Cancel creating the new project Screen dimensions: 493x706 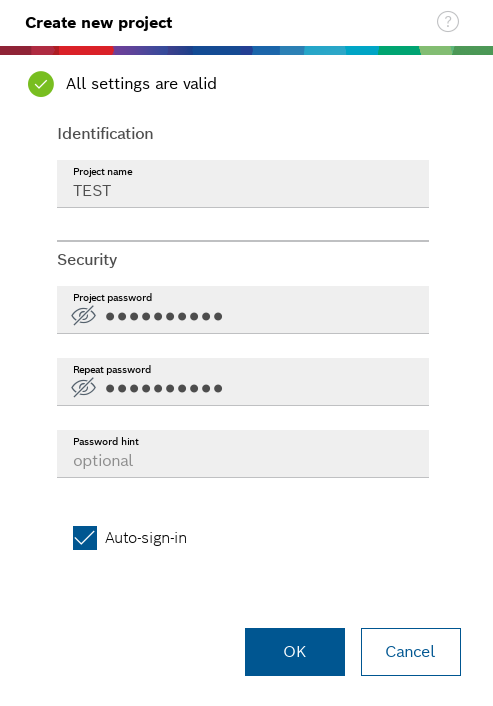coord(411,652)
